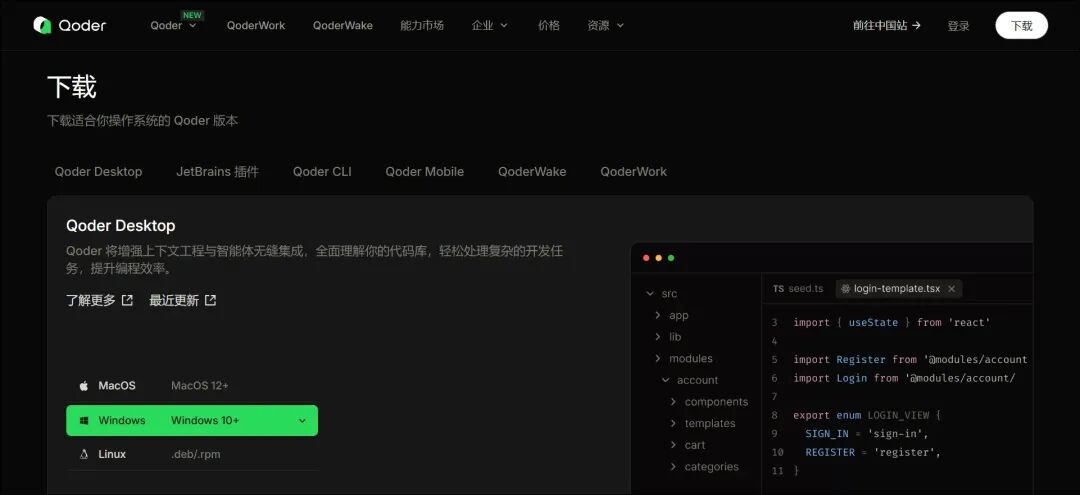Click the SIGN_IN = 'sign-in' line
The image size is (1080, 495).
coord(867,434)
